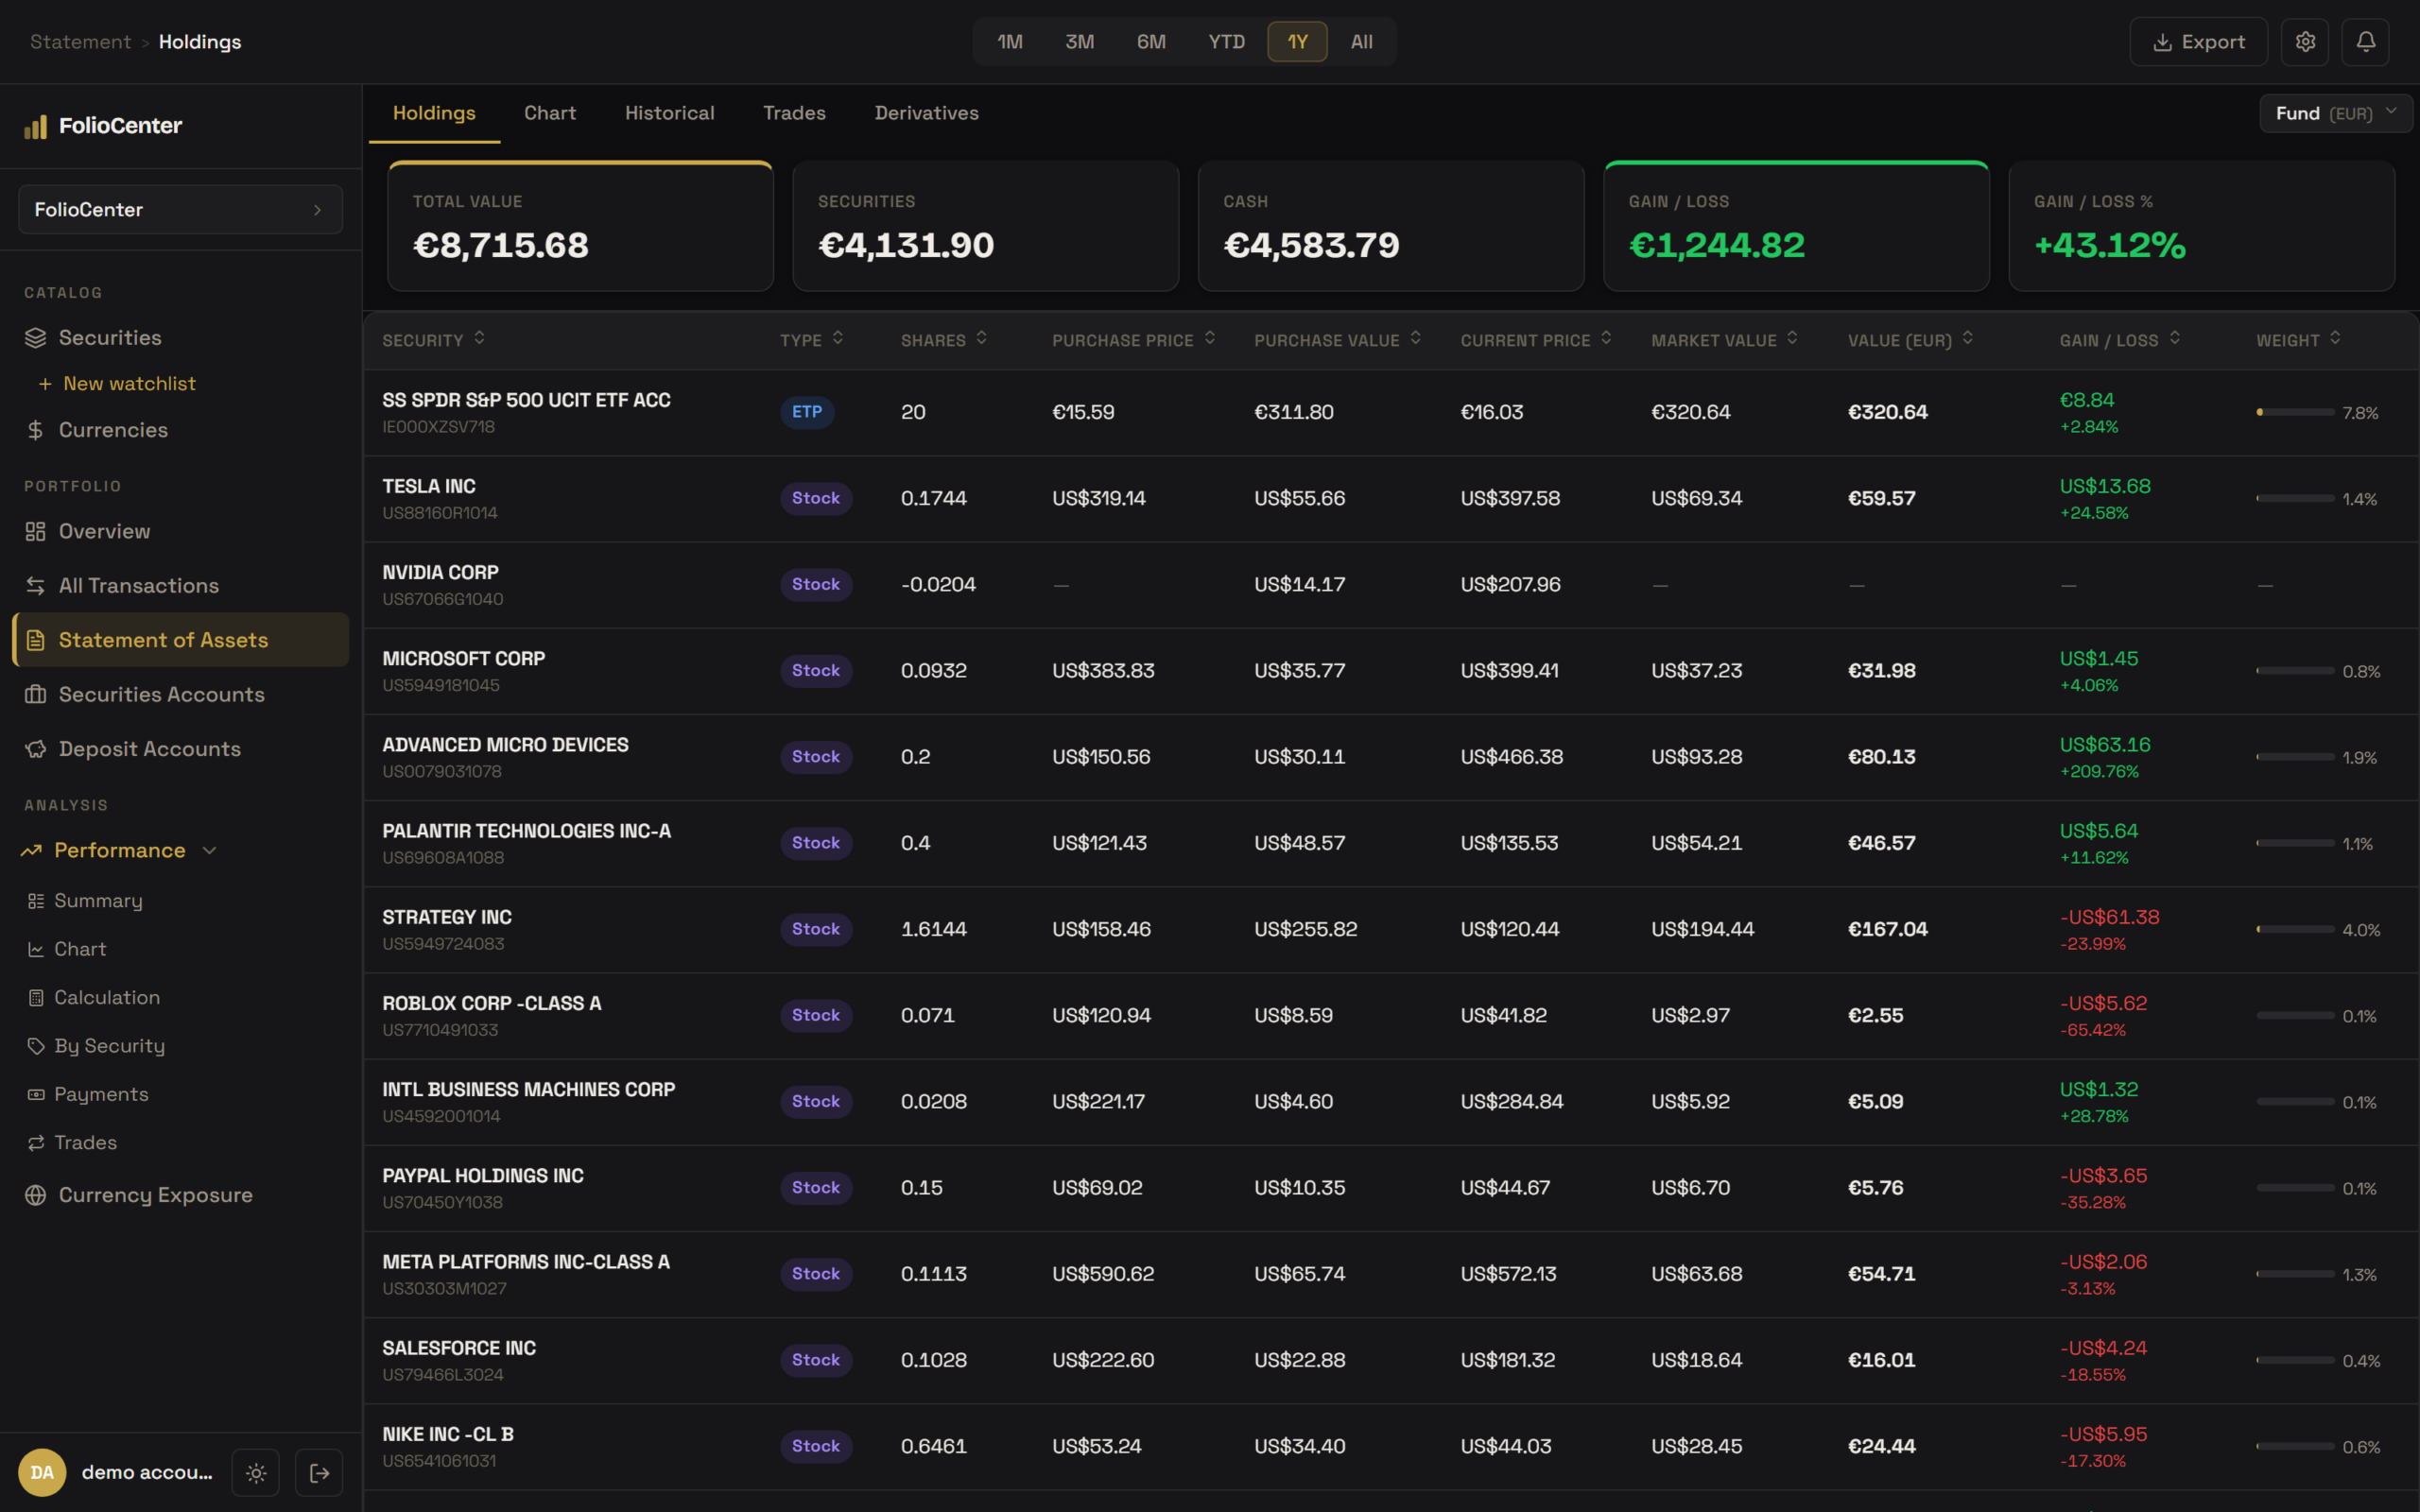Click the FolioCenter logo icon
The height and width of the screenshot is (1512, 2420).
coord(36,126)
